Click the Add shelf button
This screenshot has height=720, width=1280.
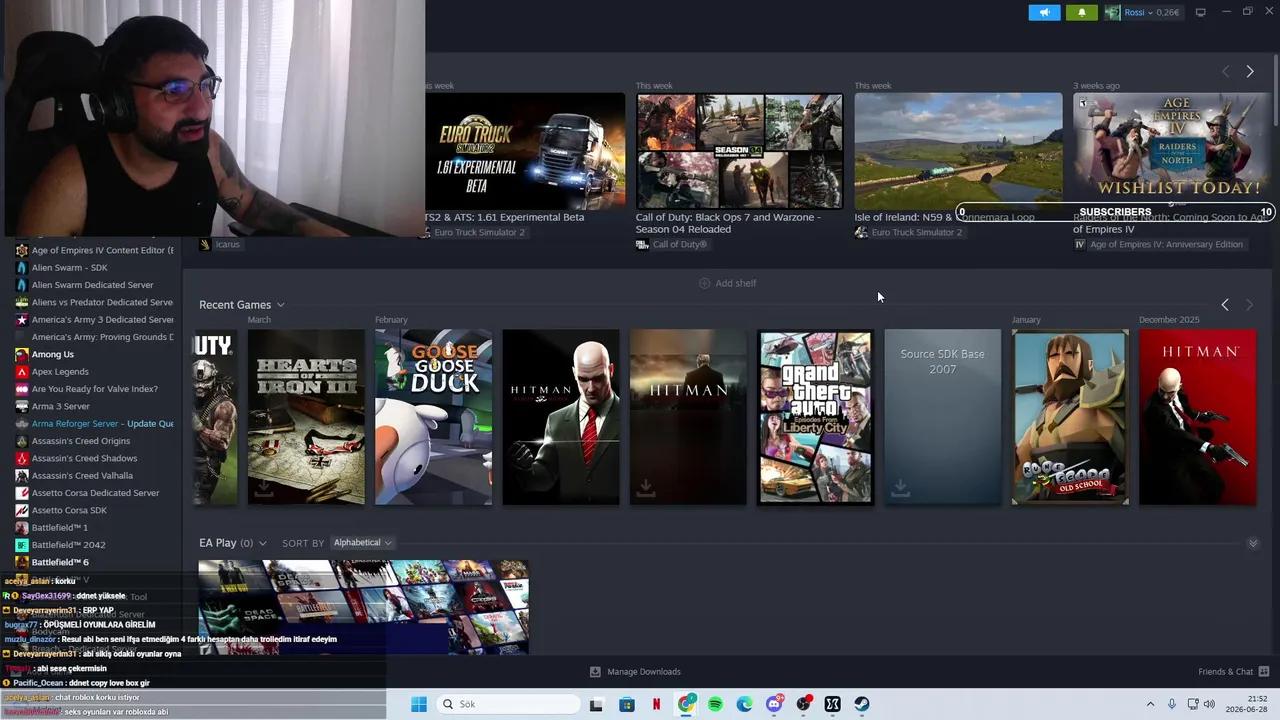[x=727, y=283]
